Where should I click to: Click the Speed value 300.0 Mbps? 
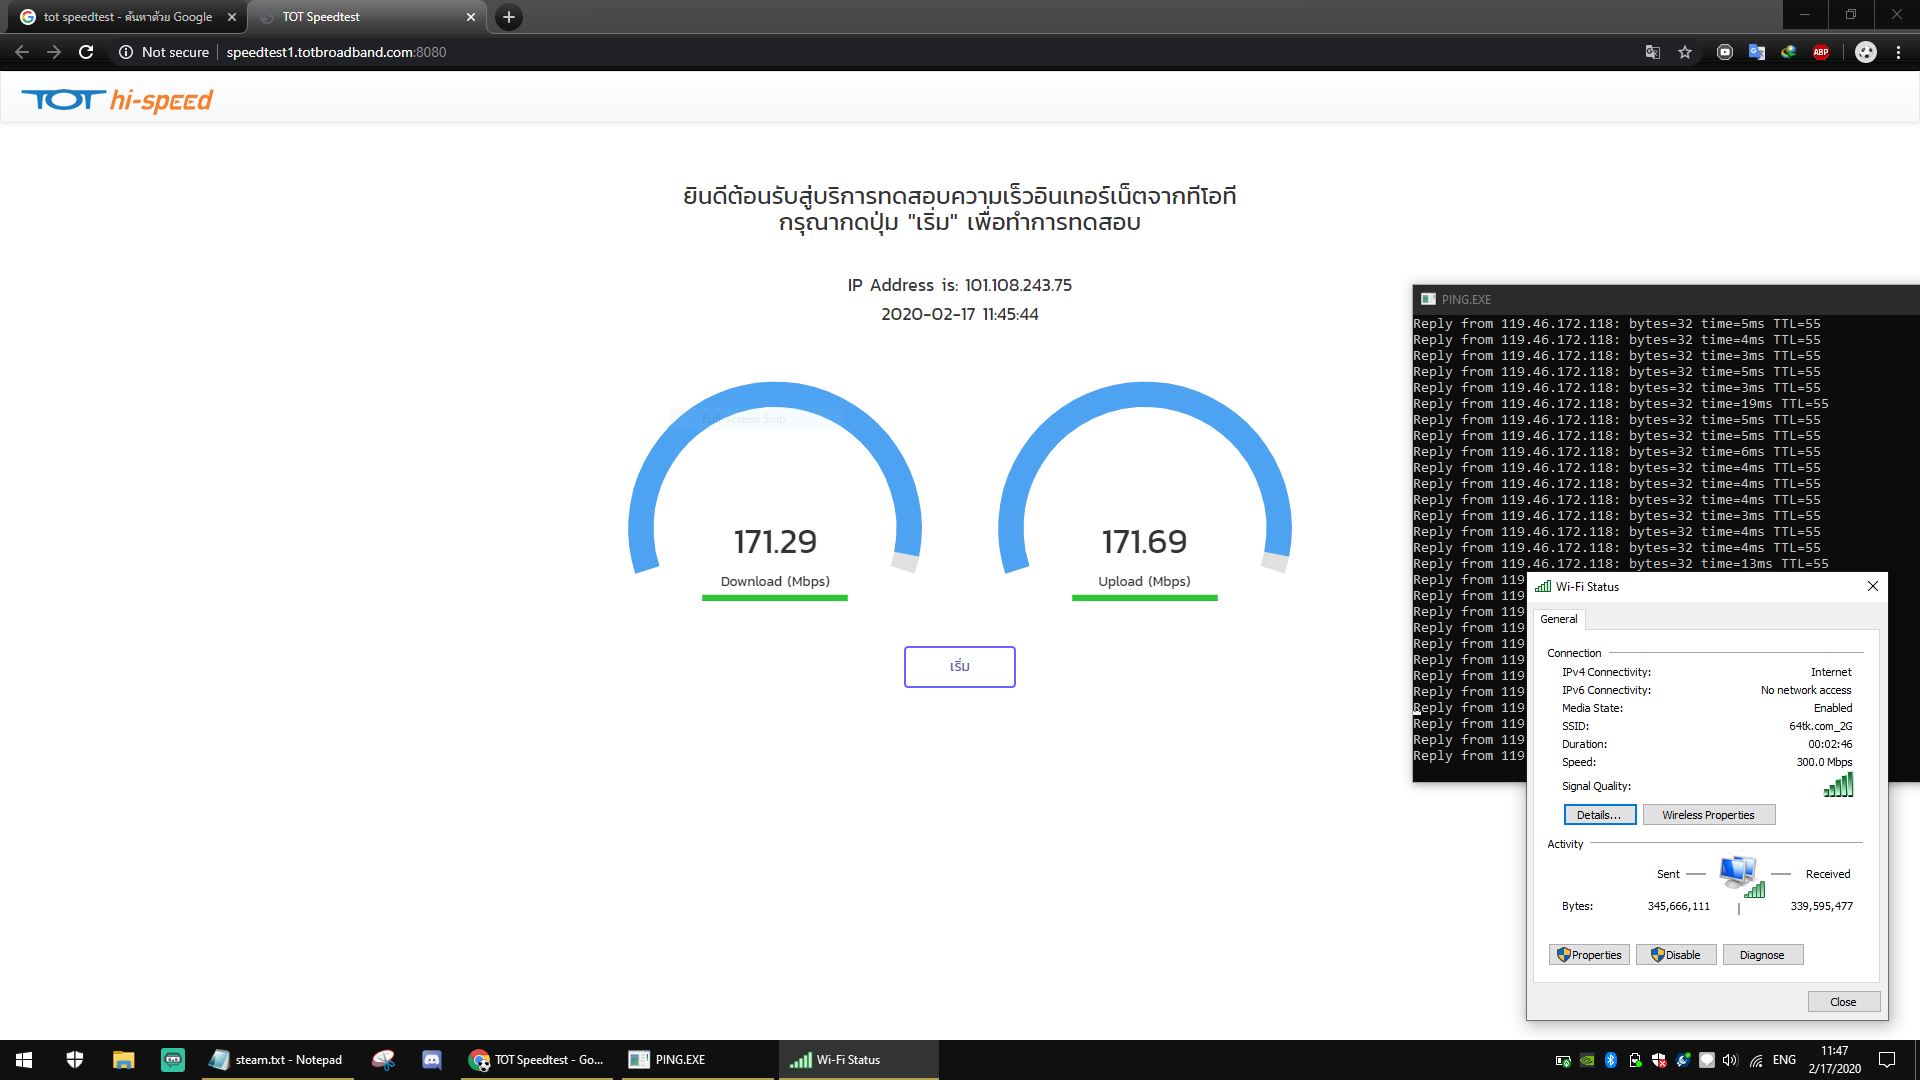point(1824,762)
